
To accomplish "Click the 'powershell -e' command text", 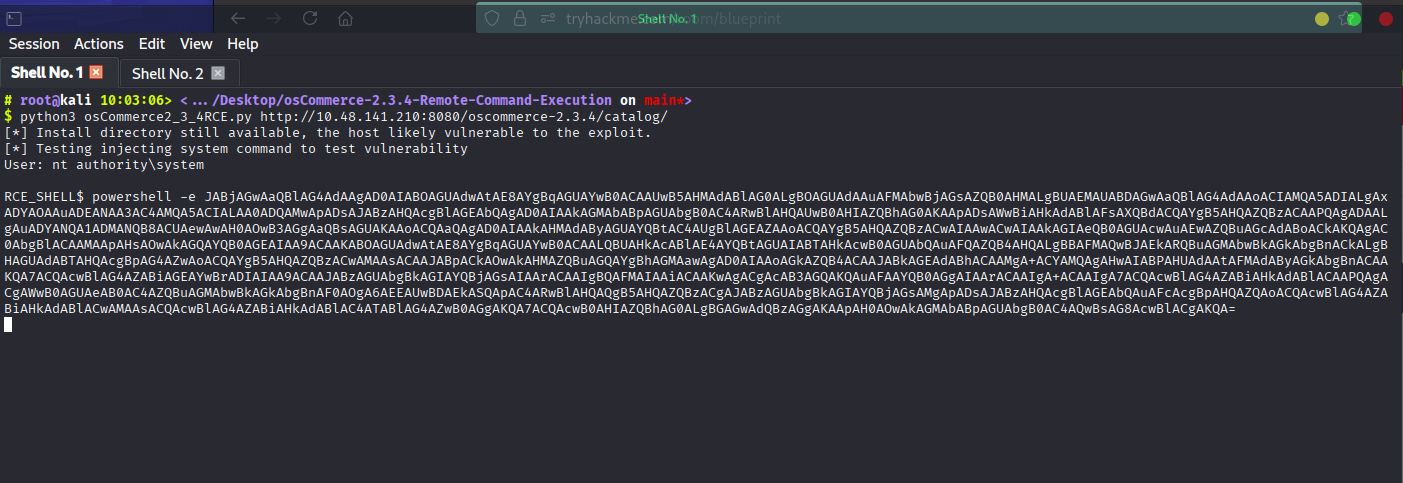I will (x=145, y=198).
